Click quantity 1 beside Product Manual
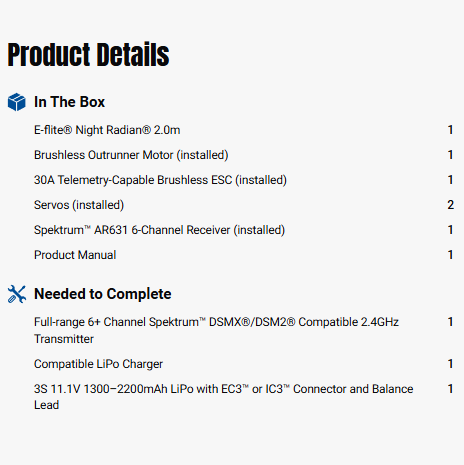464x465 pixels. click(x=450, y=255)
